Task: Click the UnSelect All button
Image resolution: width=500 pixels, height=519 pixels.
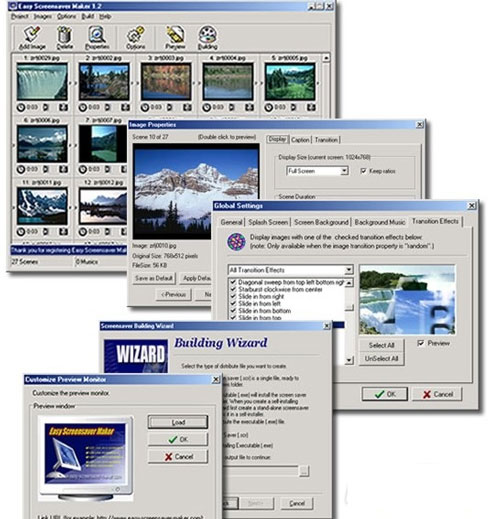Action: (x=381, y=359)
